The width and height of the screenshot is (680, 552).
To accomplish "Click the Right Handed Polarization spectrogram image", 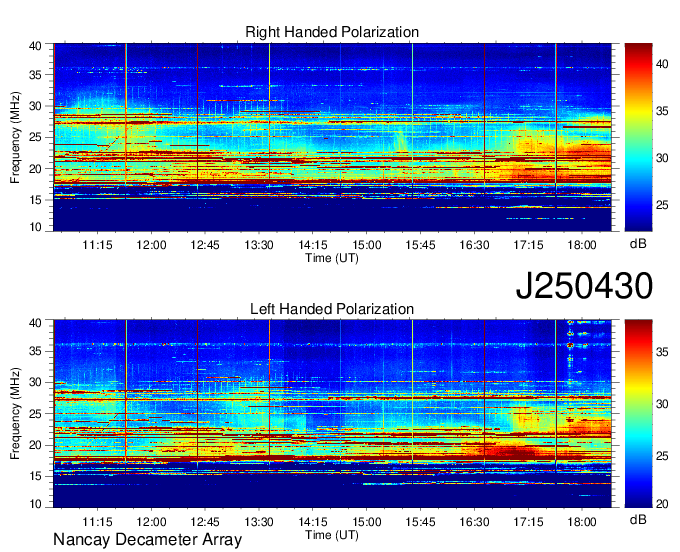I will (332, 137).
